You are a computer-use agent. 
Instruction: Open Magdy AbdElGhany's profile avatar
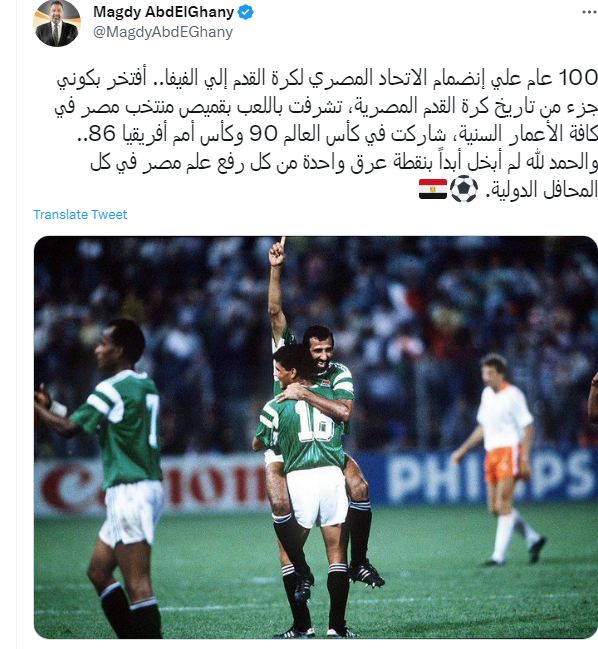tap(57, 23)
